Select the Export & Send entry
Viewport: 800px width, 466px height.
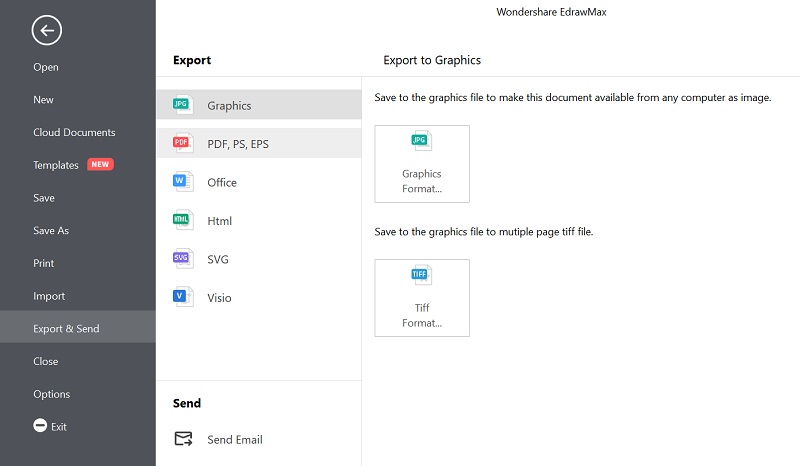78,327
